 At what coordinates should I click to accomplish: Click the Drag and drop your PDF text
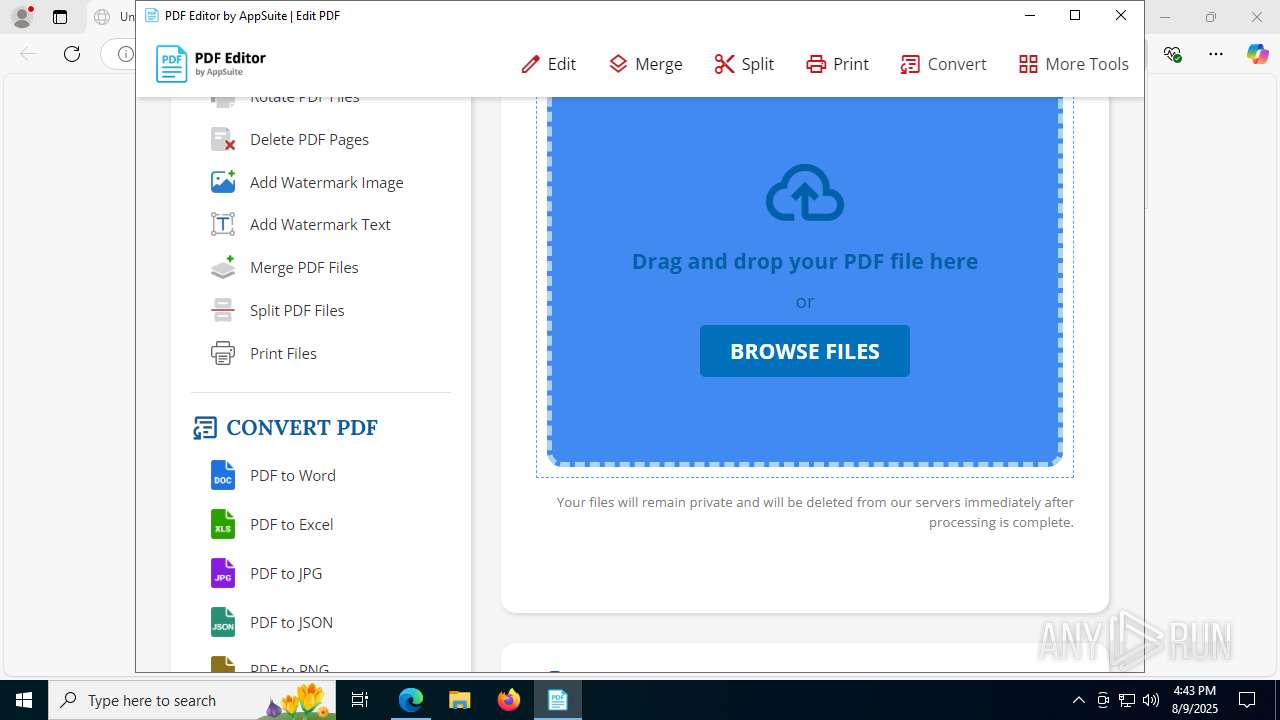pos(805,261)
